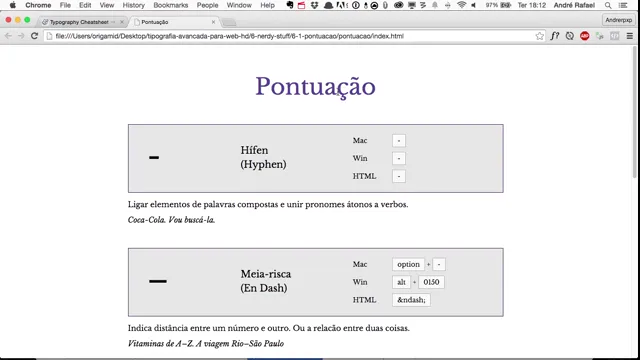Click the Hífen (Hyphen) title

point(263,157)
